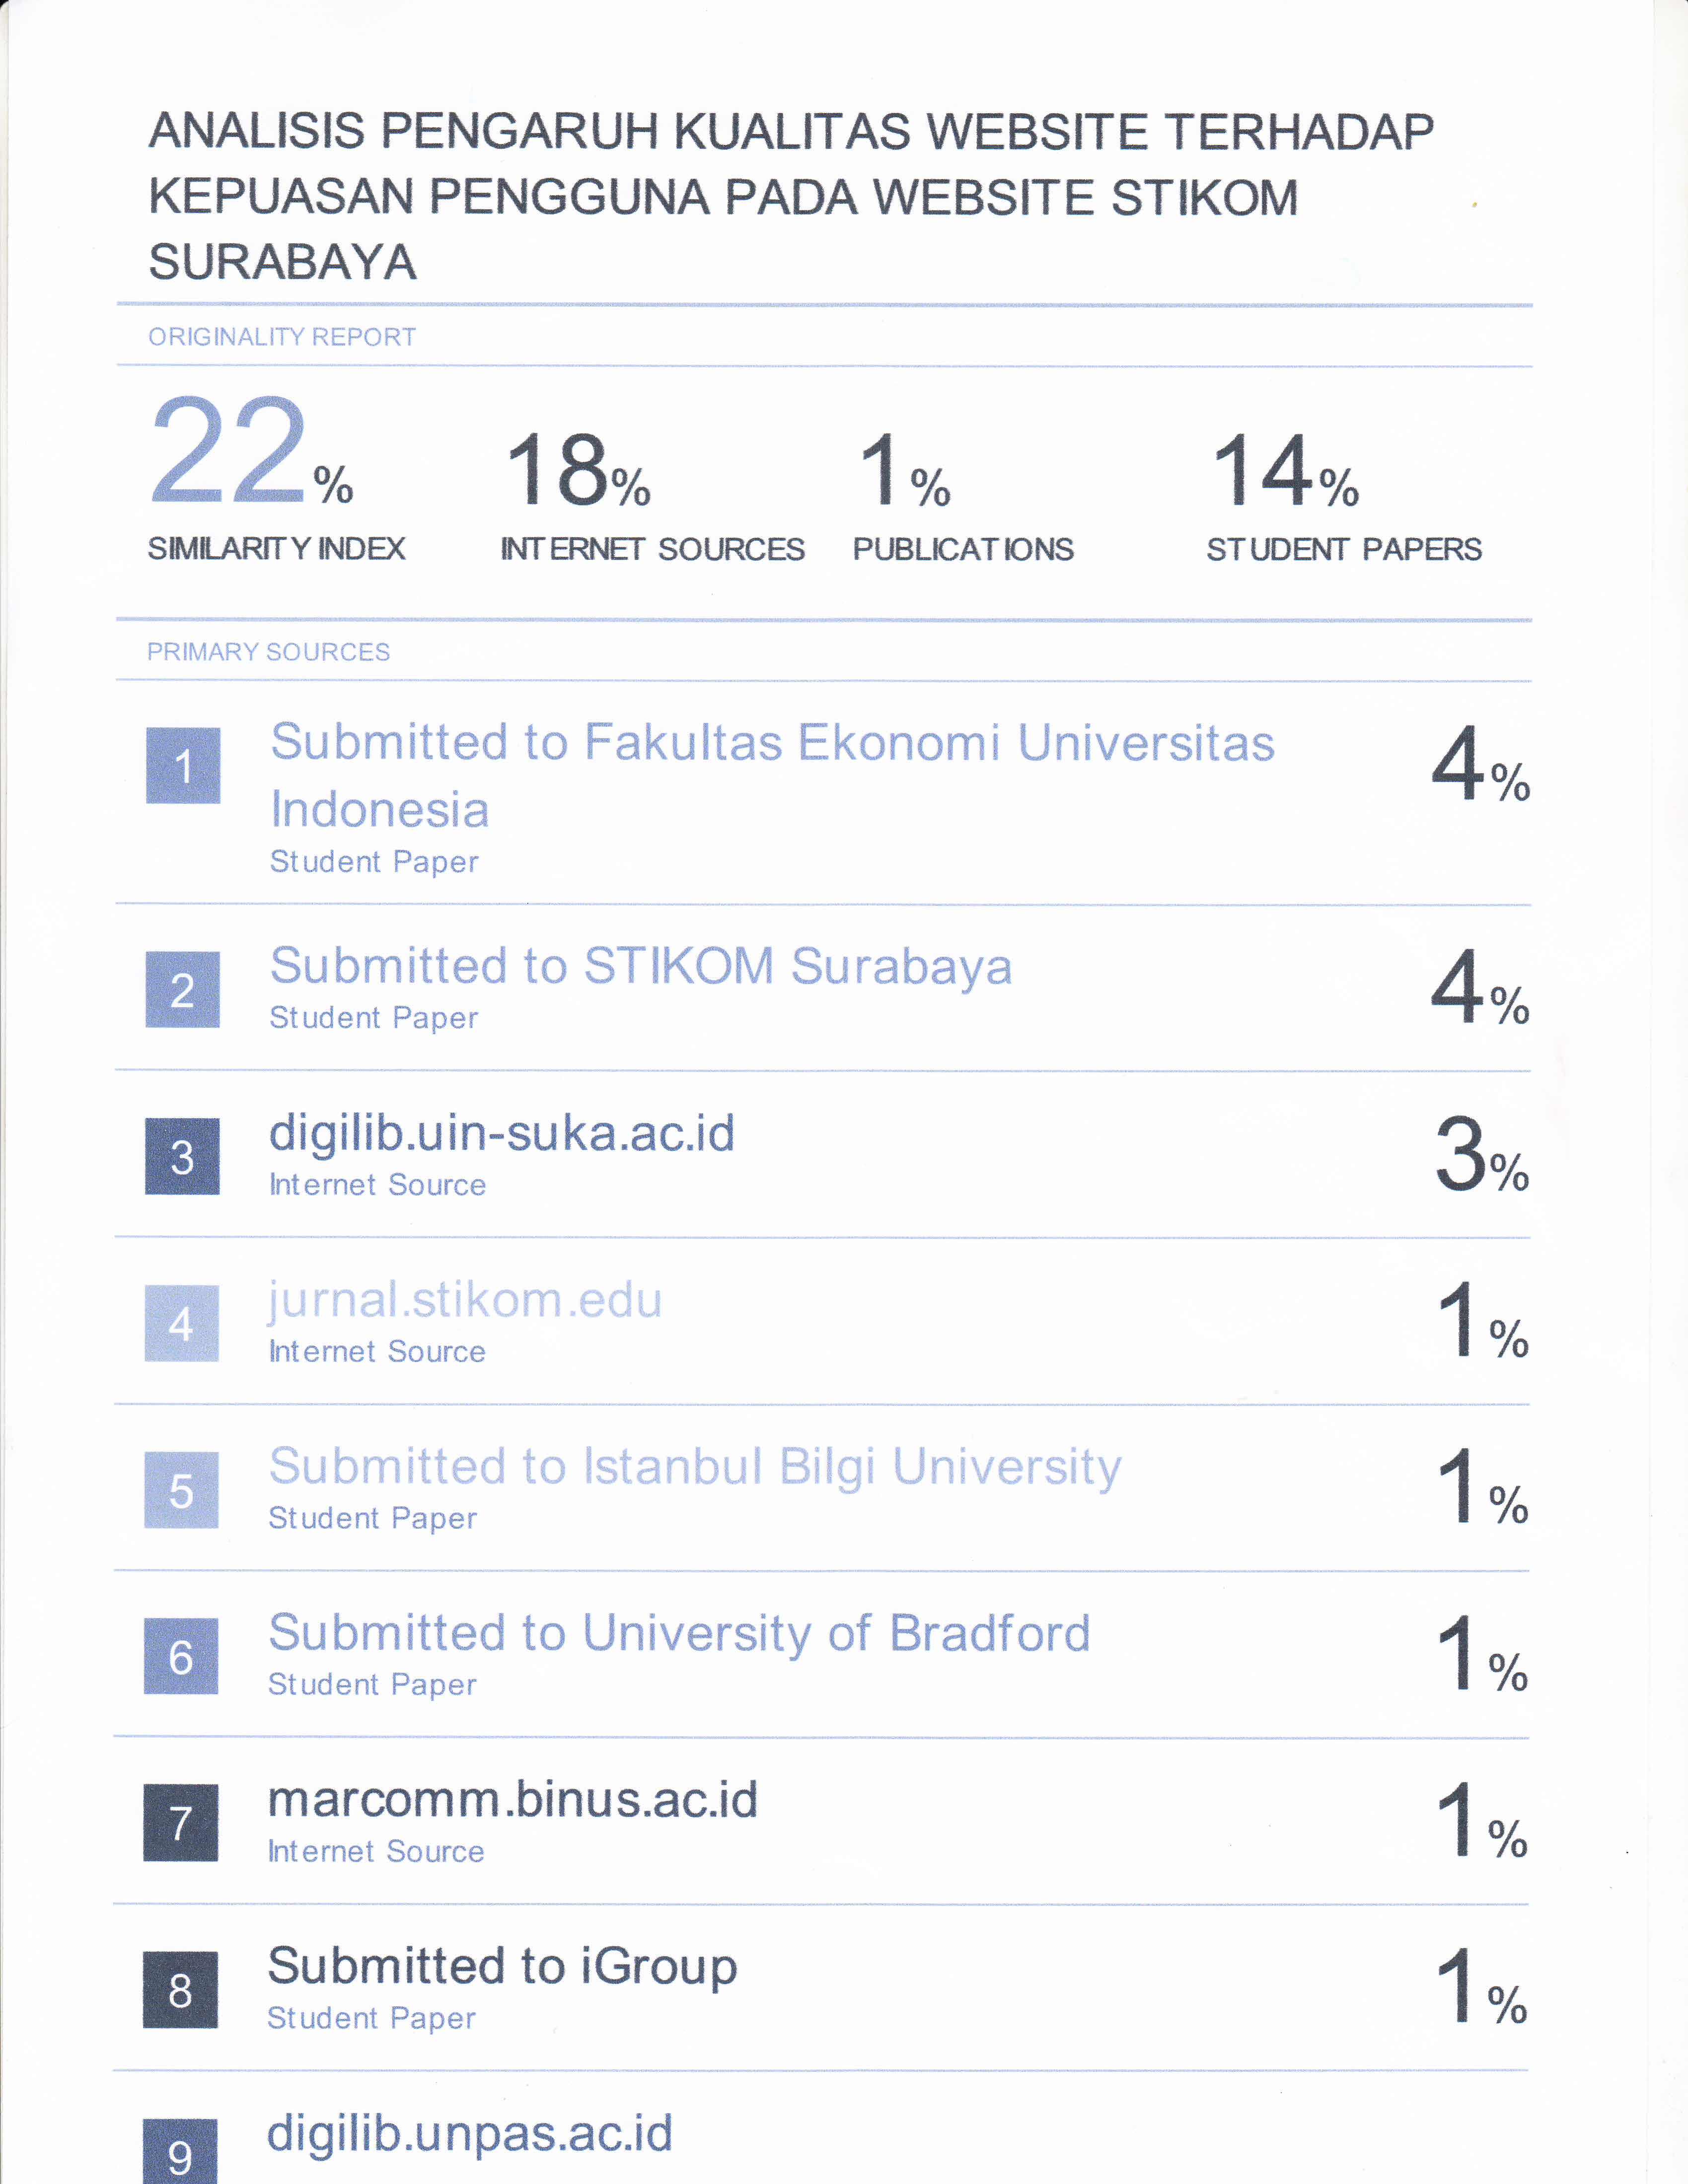The image size is (1688, 2184).
Task: Follow the jurnal.stikom.edu link
Action: (x=465, y=1300)
